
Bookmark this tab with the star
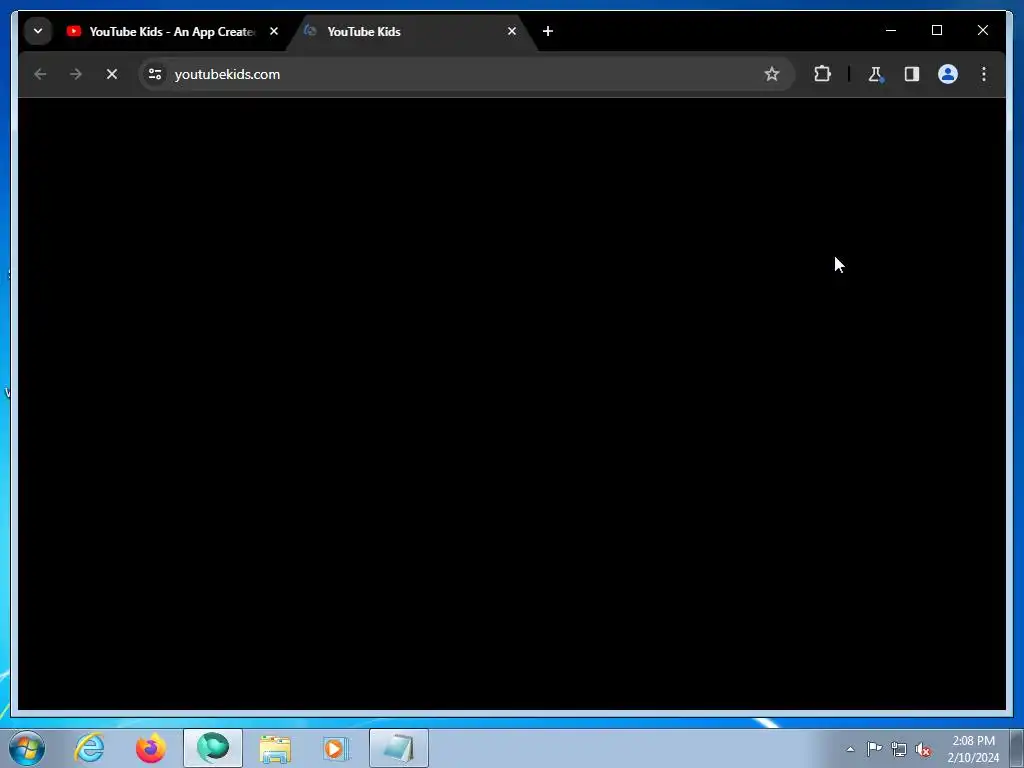[x=772, y=74]
